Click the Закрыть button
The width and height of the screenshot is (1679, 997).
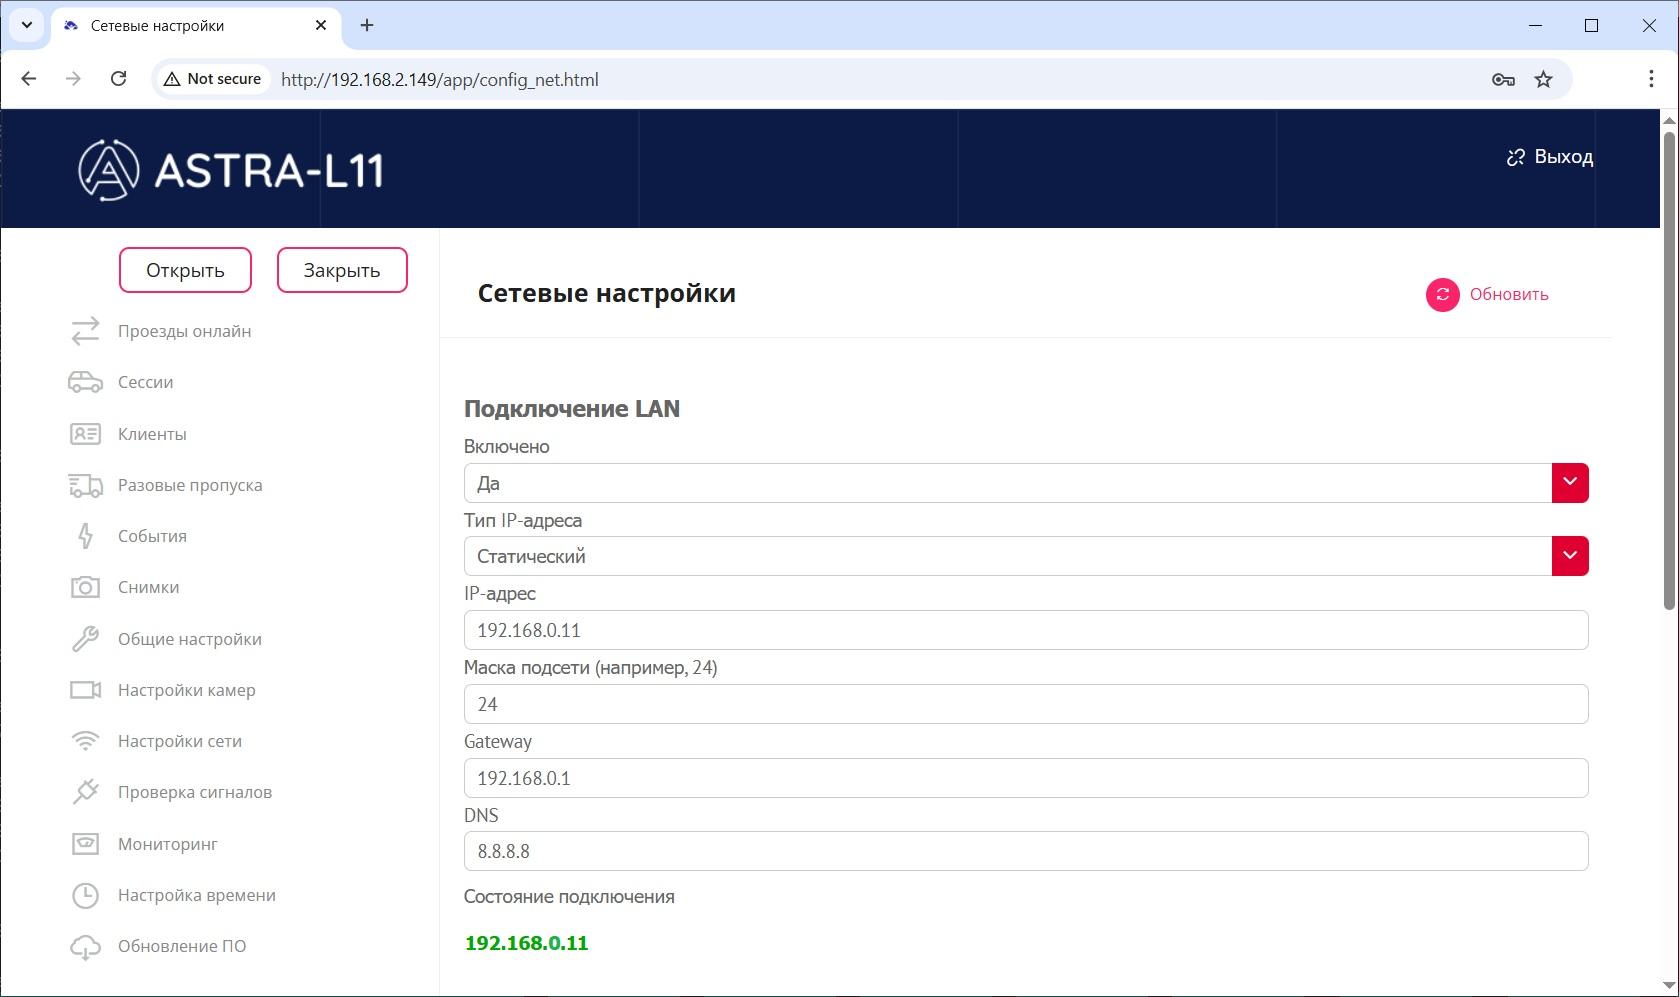tap(342, 270)
